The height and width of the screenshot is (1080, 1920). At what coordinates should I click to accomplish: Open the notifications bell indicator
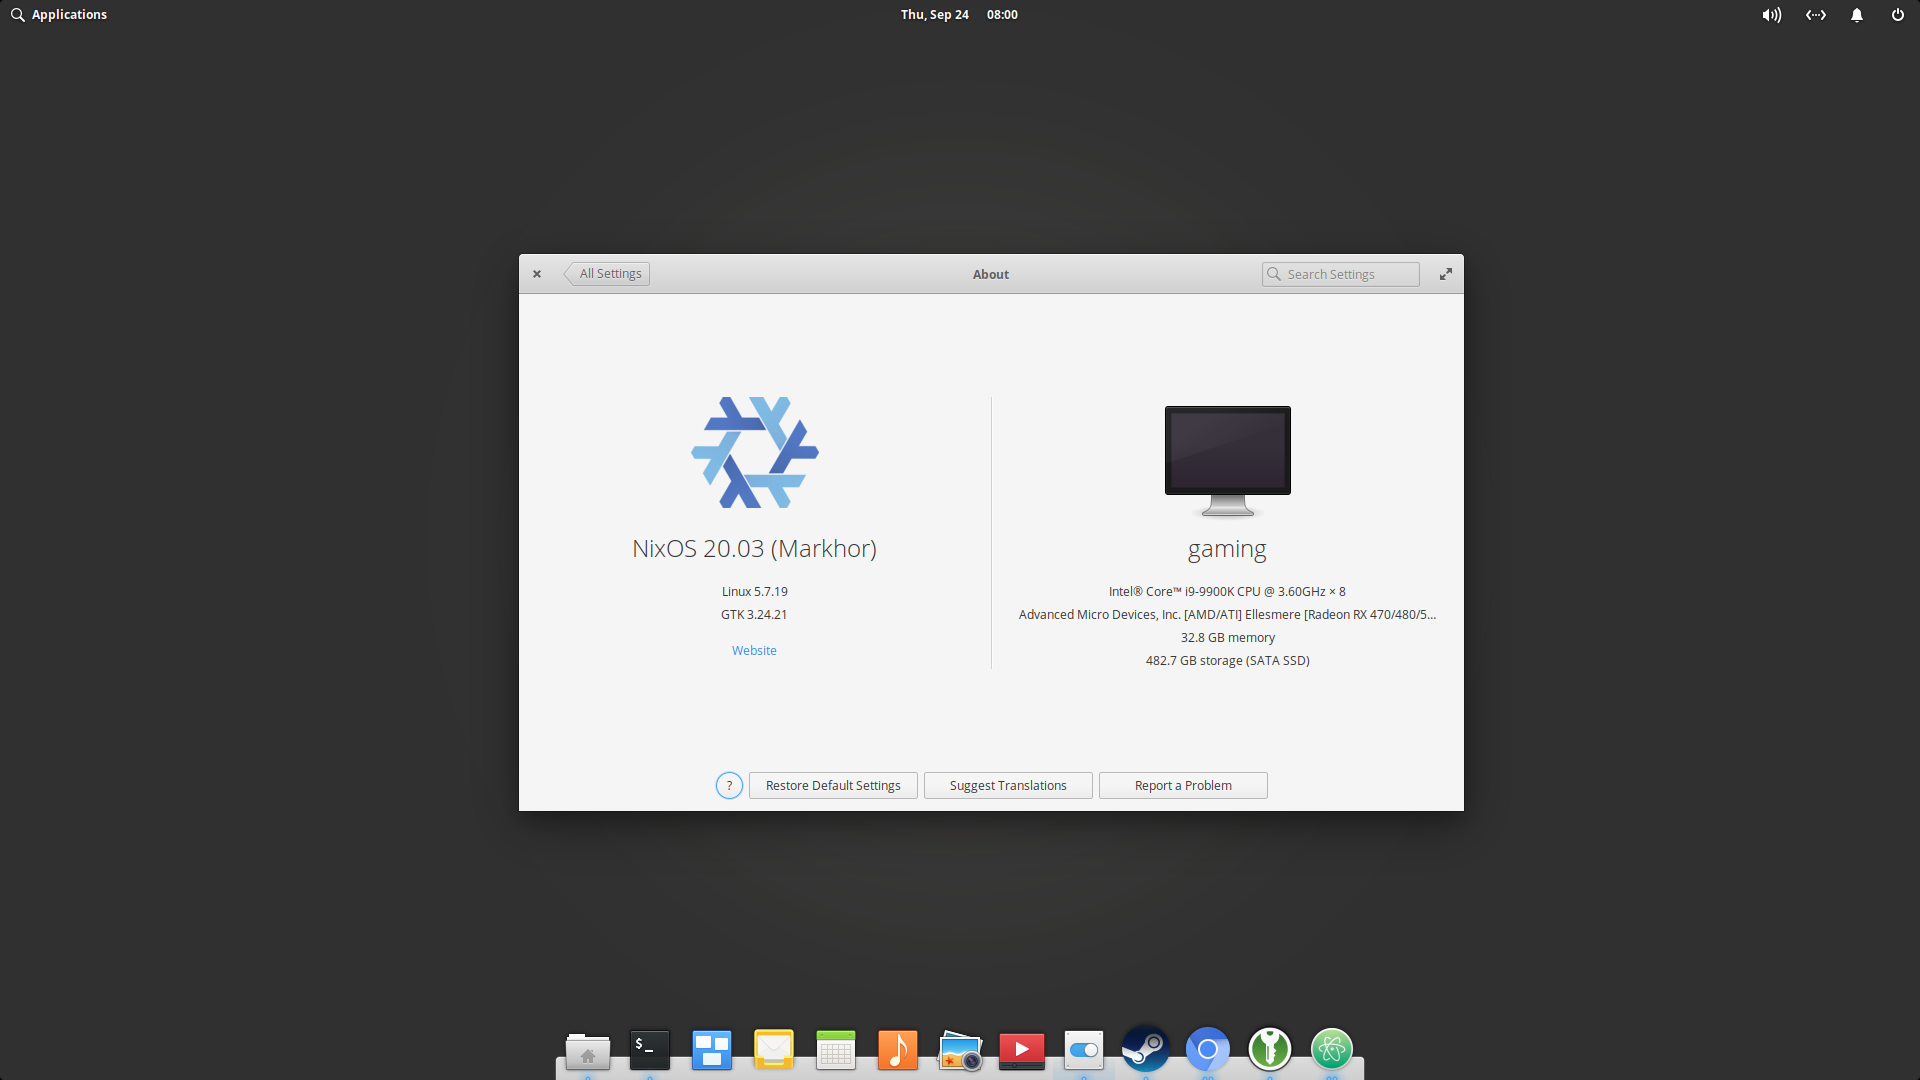[x=1857, y=15]
